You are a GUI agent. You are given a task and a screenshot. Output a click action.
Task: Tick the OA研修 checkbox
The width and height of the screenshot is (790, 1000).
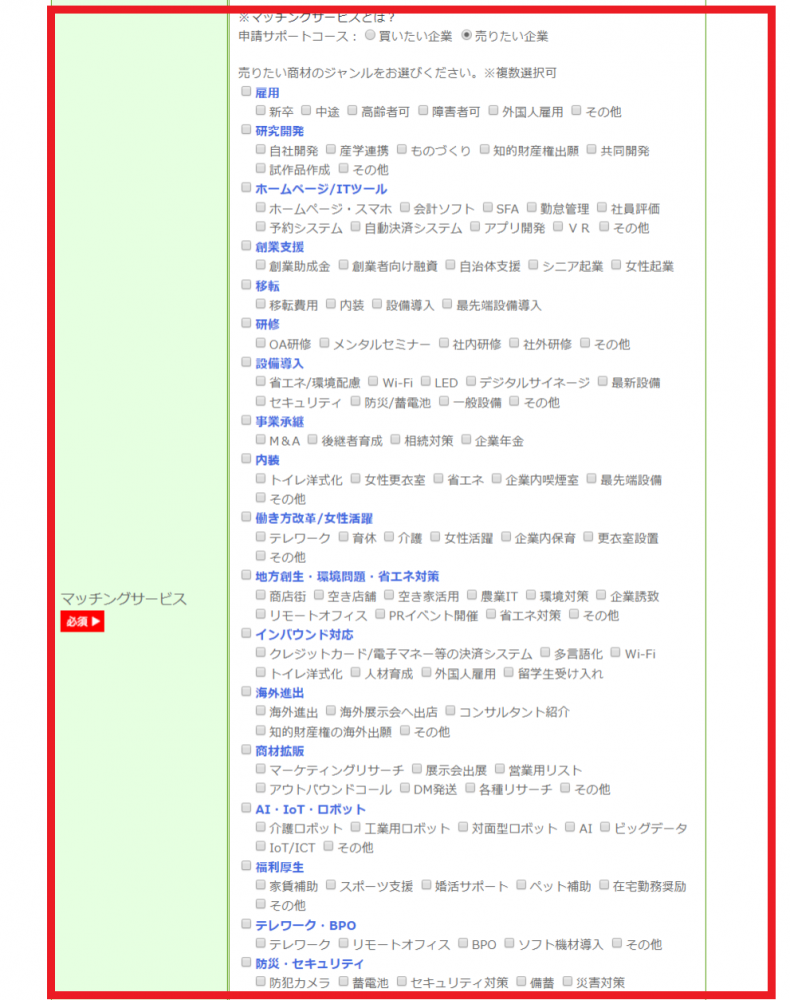point(260,343)
